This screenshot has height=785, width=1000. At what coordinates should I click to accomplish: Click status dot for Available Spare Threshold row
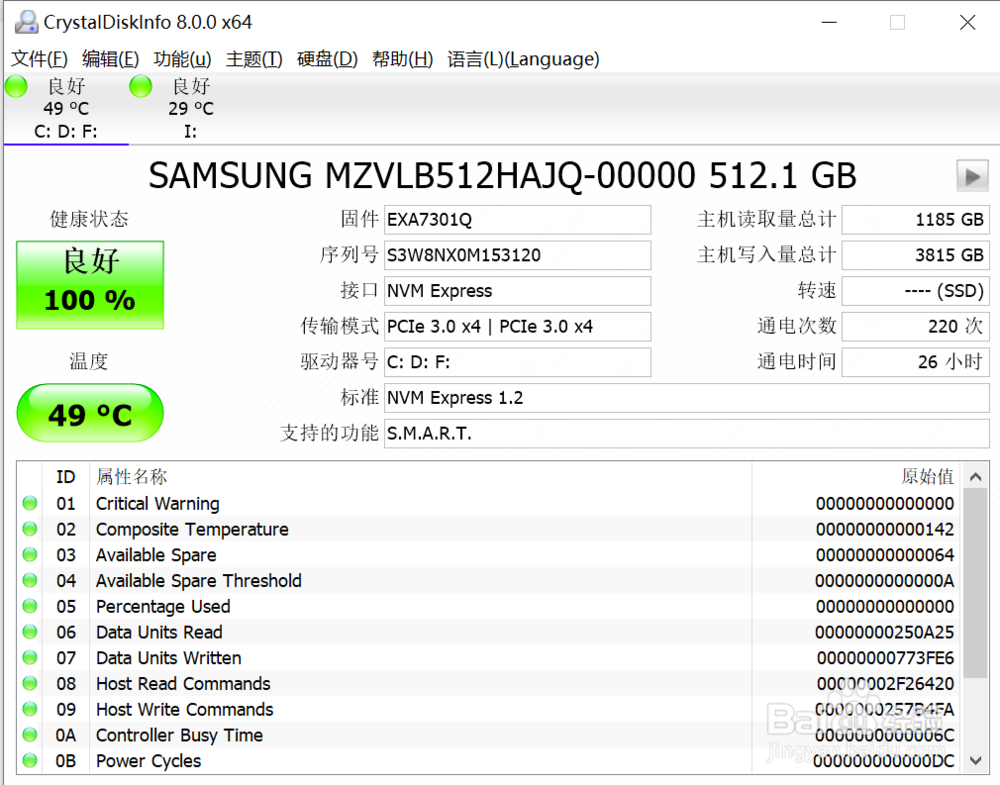point(30,580)
